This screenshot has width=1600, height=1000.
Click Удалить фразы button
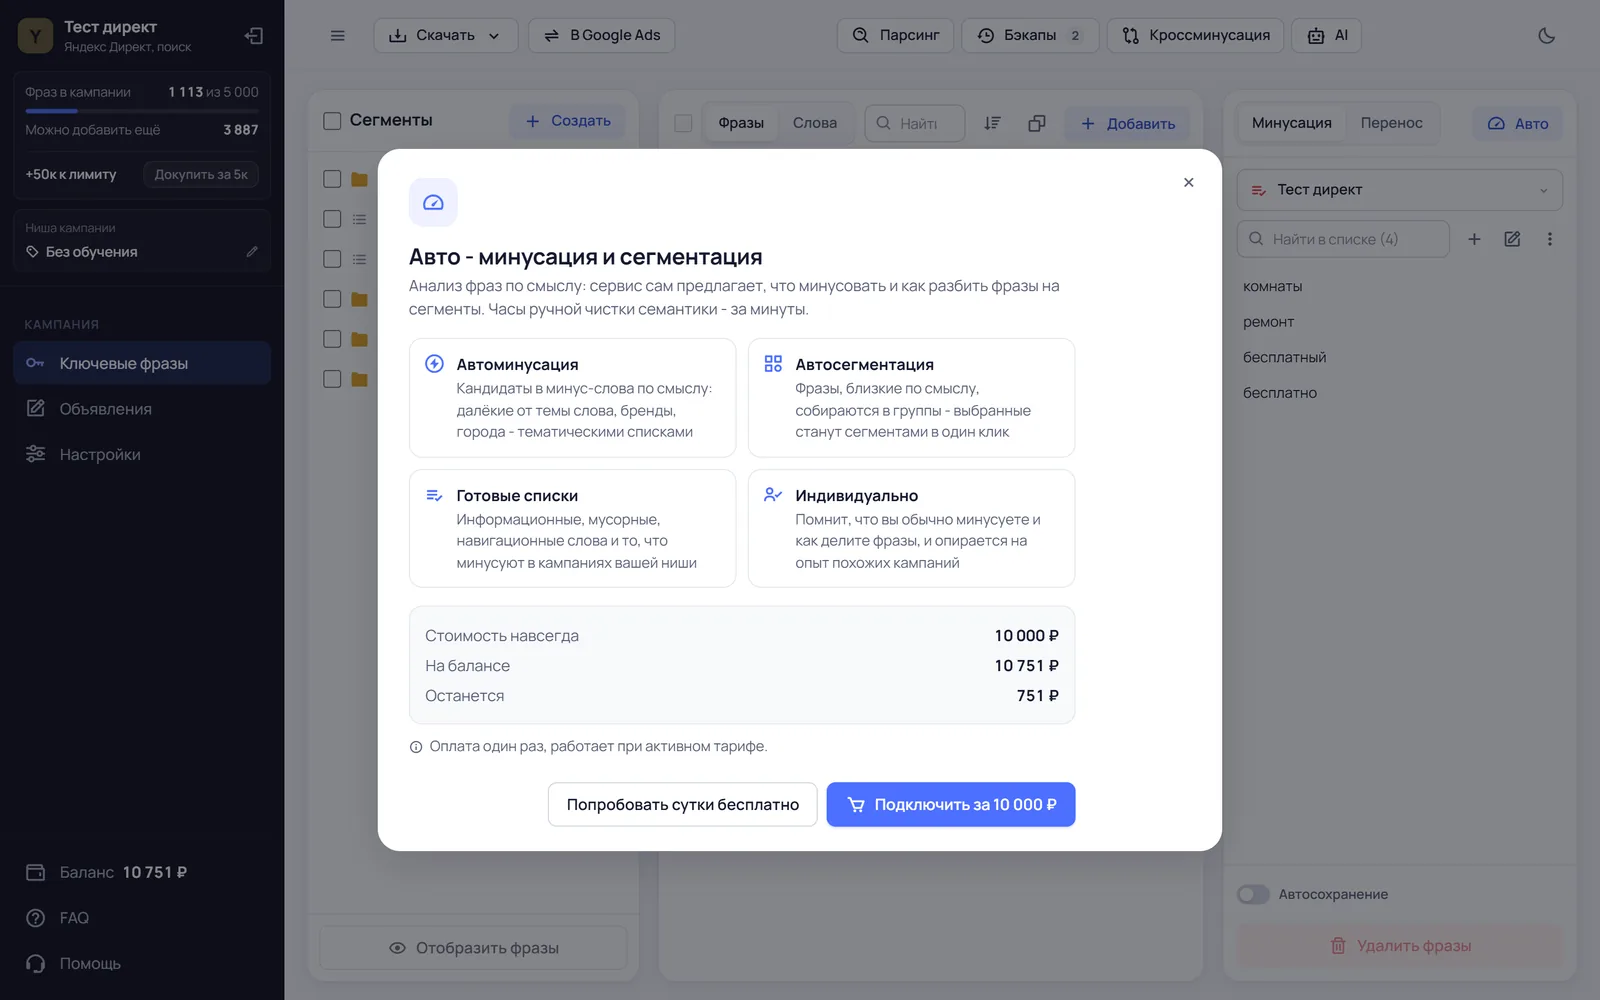[1400, 946]
